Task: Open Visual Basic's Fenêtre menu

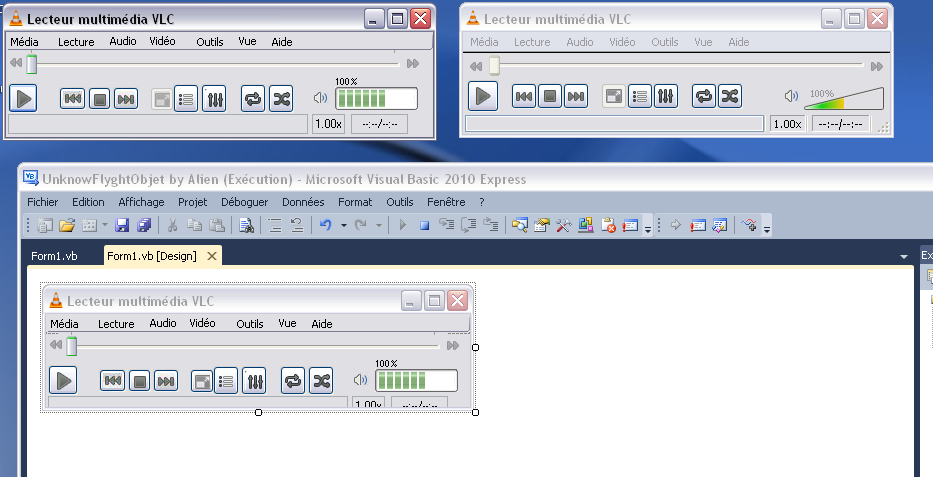Action: pos(446,202)
